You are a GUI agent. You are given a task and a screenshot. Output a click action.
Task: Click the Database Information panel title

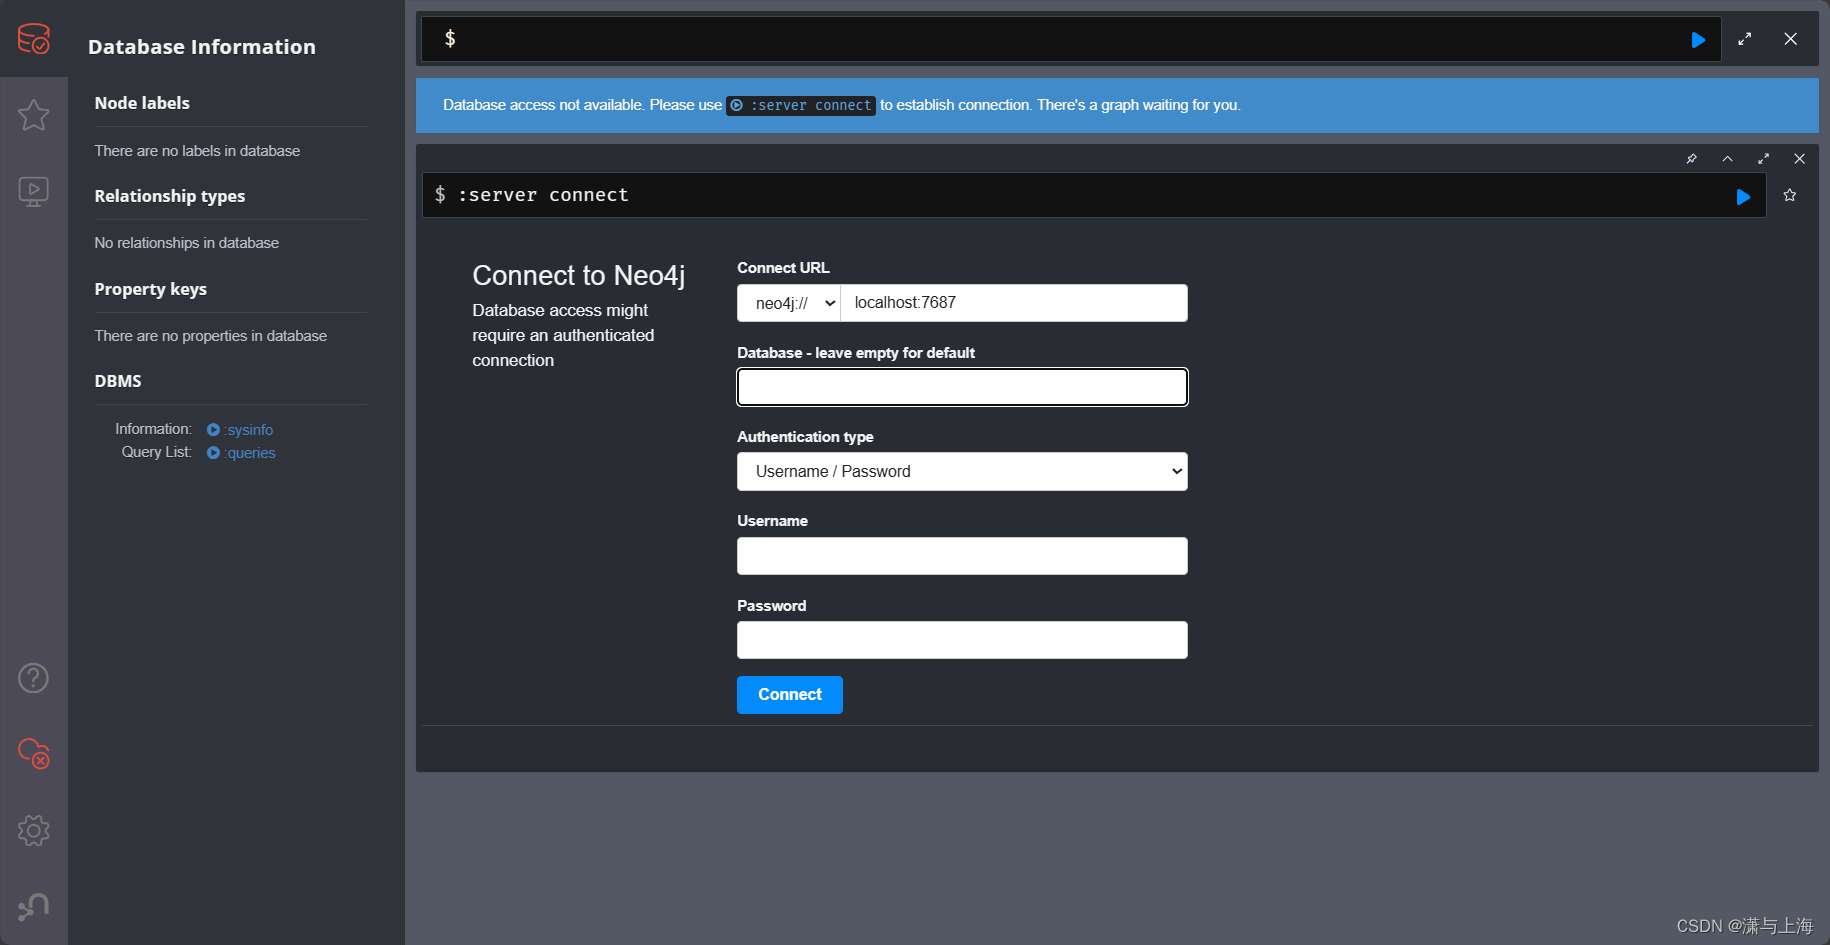(202, 47)
